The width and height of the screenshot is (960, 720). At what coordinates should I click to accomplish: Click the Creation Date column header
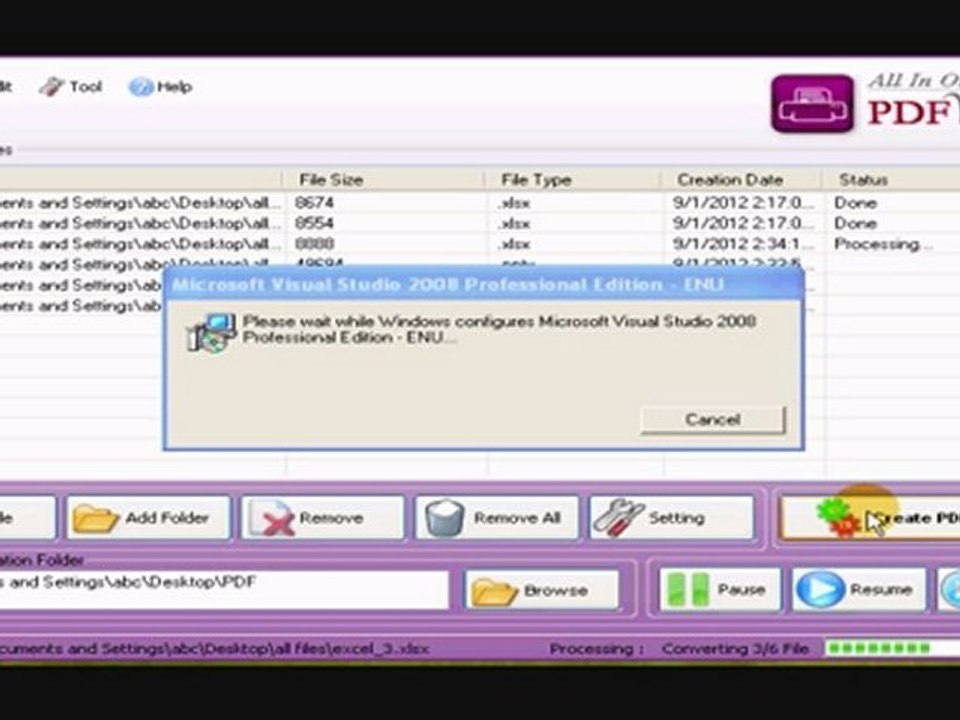click(741, 179)
